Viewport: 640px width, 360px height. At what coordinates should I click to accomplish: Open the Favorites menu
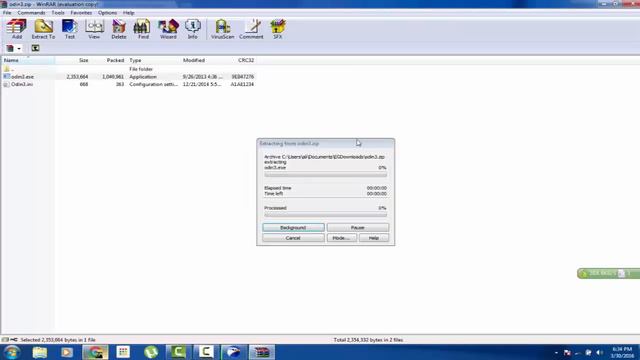pos(81,13)
